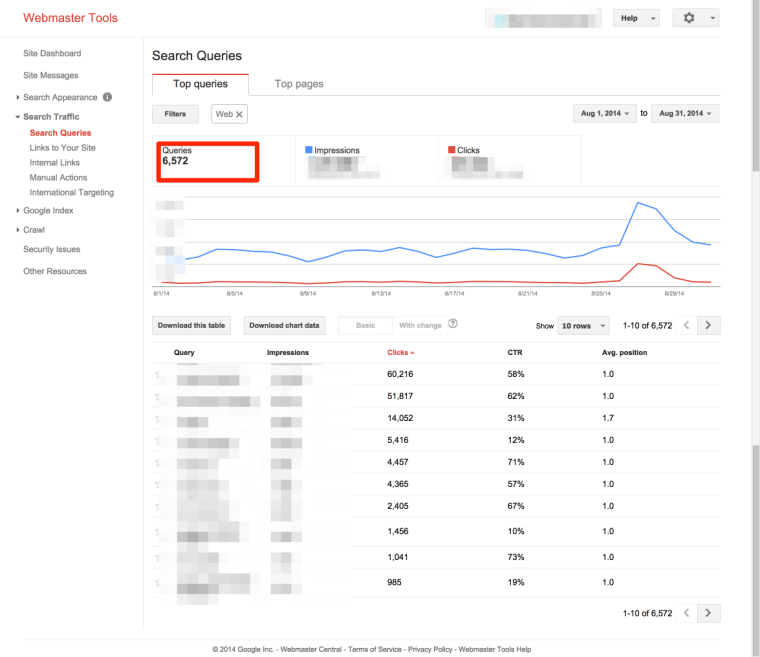Viewport: 760px width, 657px height.
Task: Sort by the CTR column header
Action: coord(515,353)
